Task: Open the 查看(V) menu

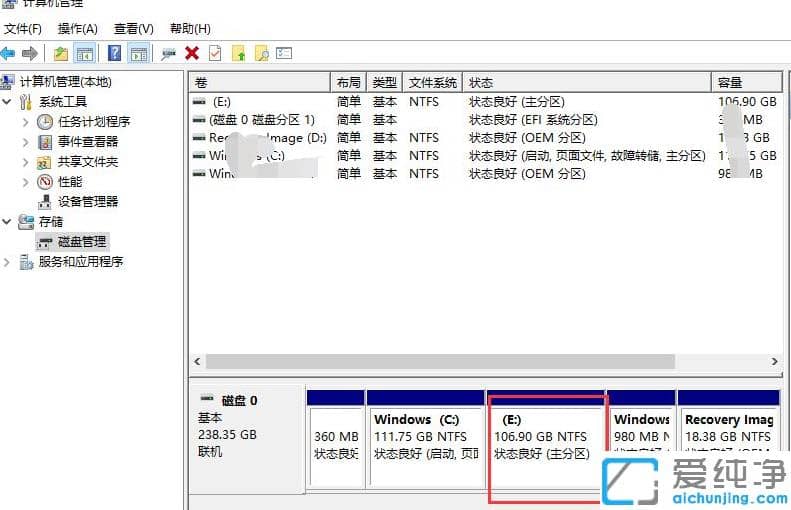Action: 134,29
